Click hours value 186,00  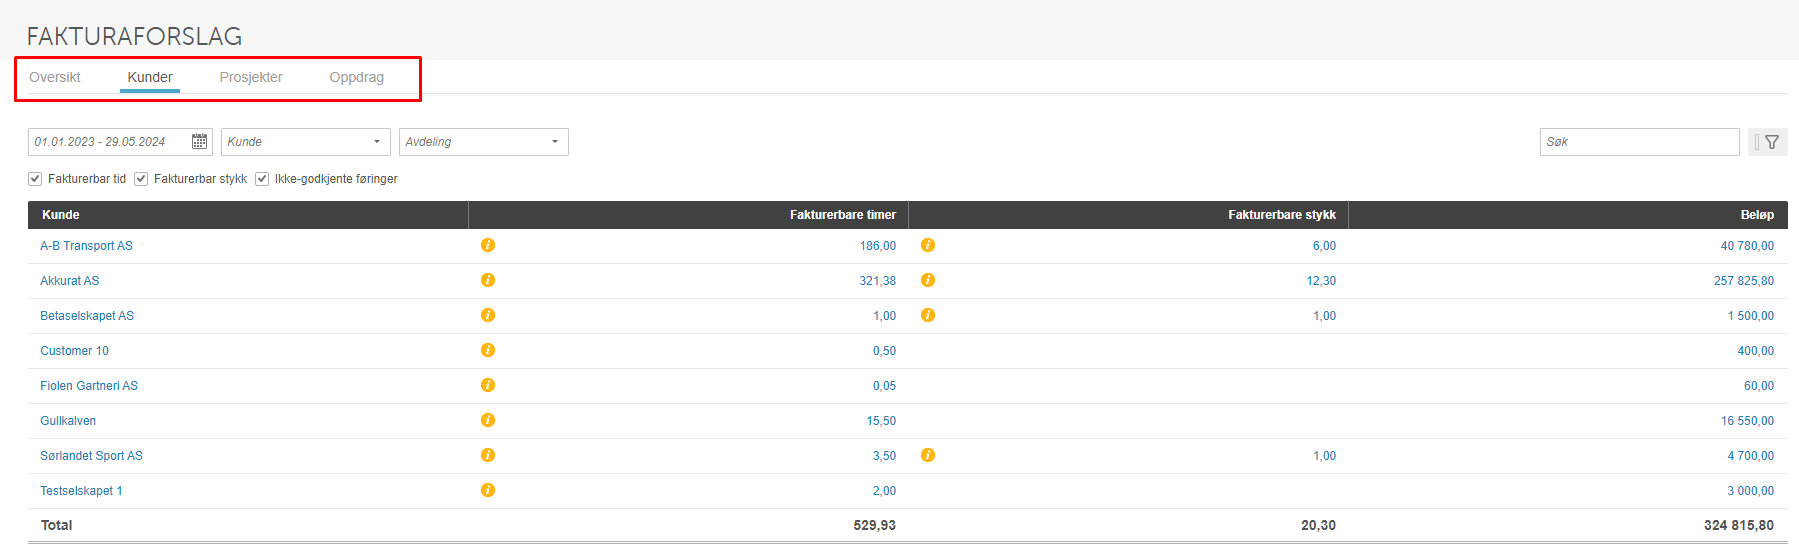tap(878, 246)
